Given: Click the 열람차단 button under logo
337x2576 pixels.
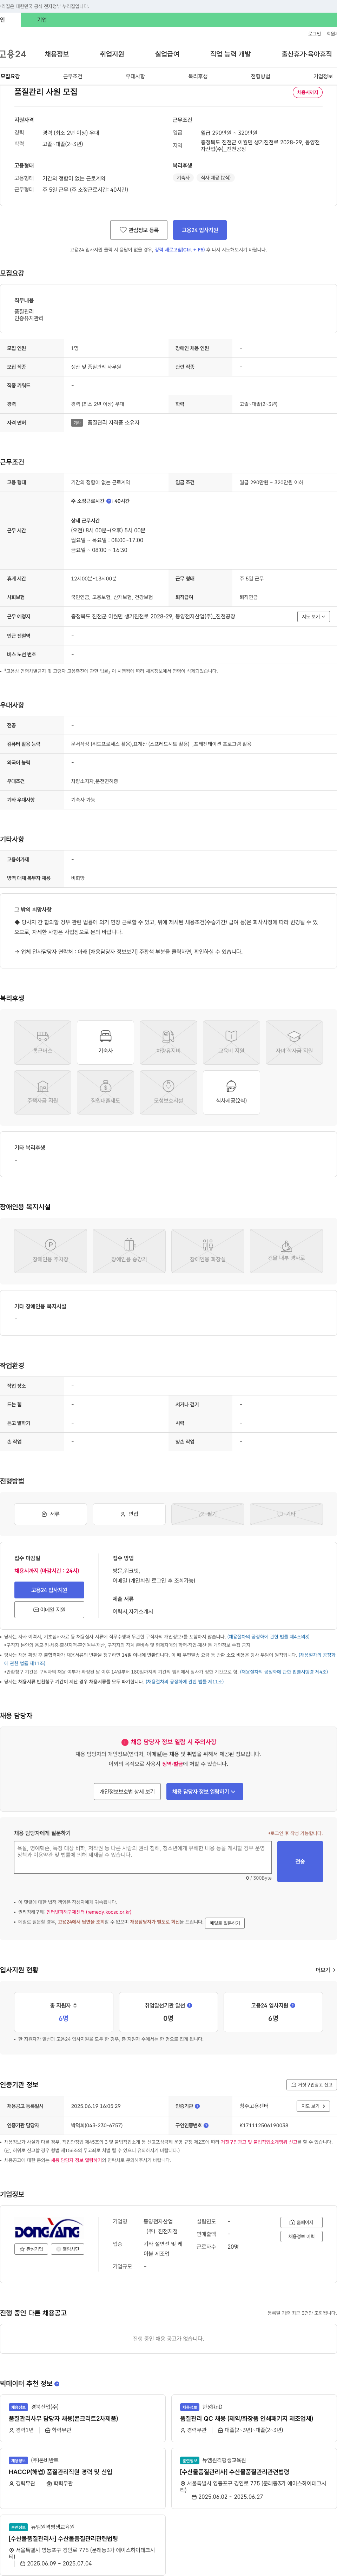Looking at the screenshot, I should (x=68, y=2249).
